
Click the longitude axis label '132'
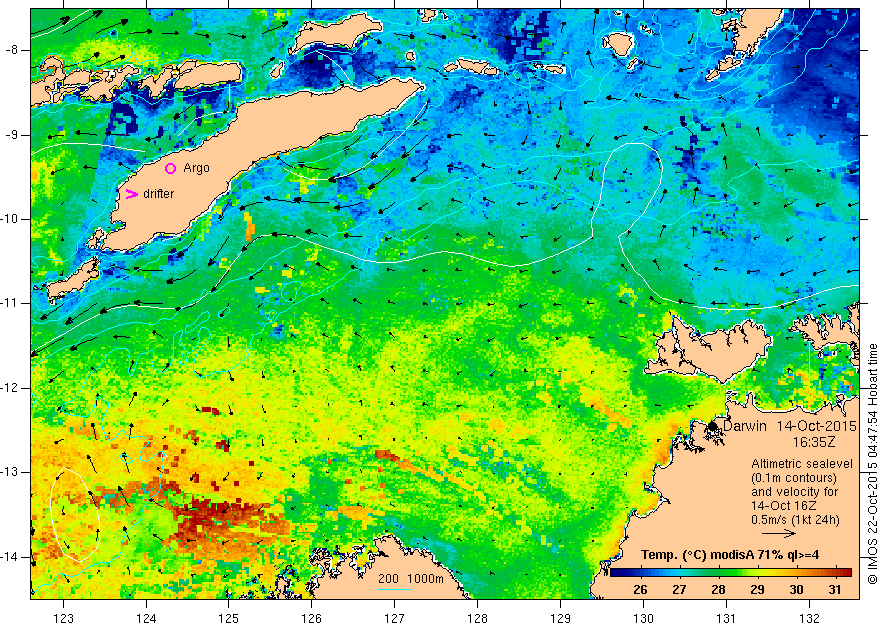(x=809, y=618)
